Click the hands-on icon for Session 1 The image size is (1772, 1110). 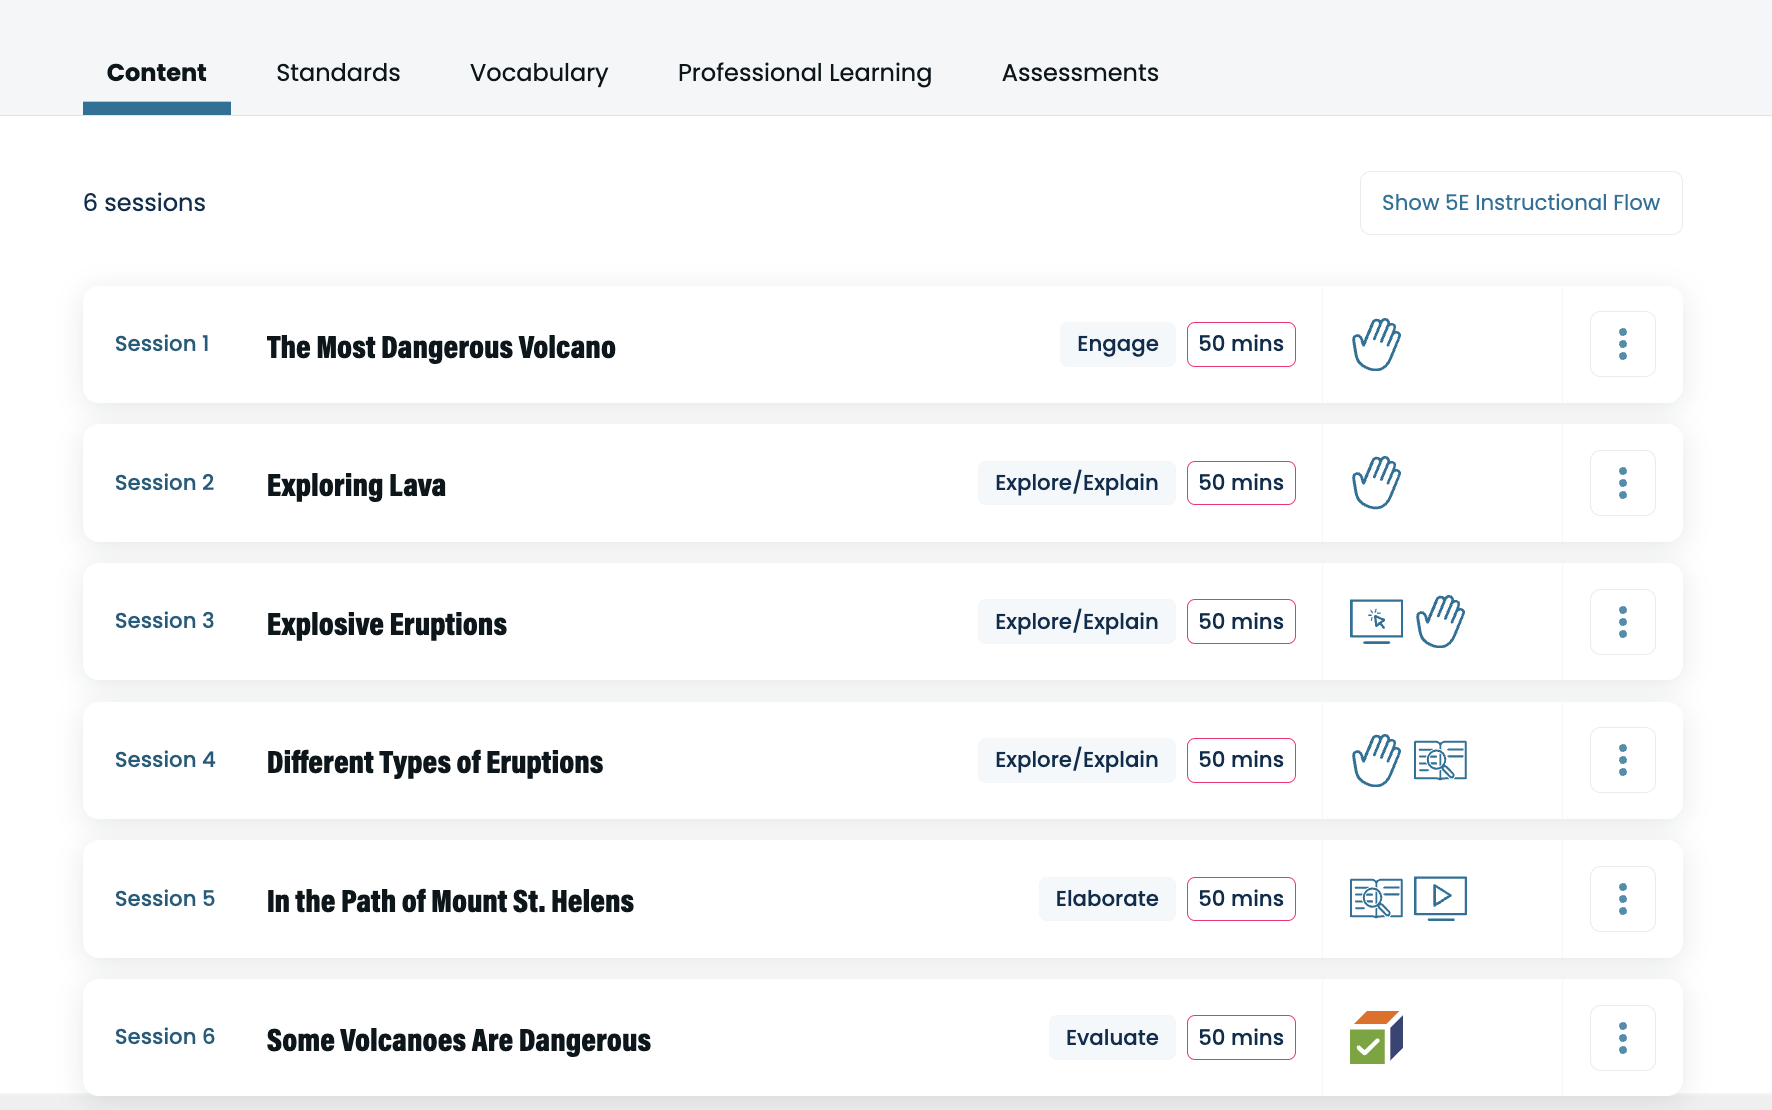coord(1376,344)
